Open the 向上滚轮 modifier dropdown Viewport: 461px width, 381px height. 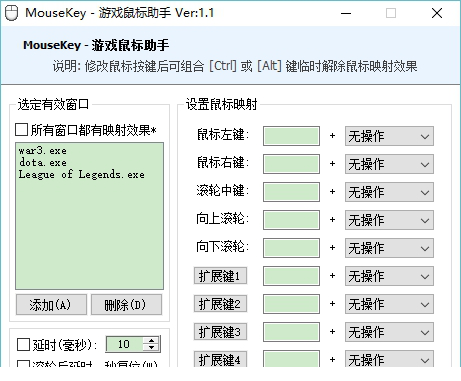389,220
